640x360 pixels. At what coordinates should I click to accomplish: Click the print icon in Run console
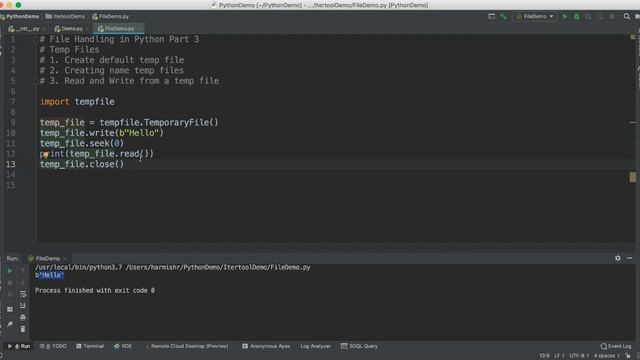[23, 317]
